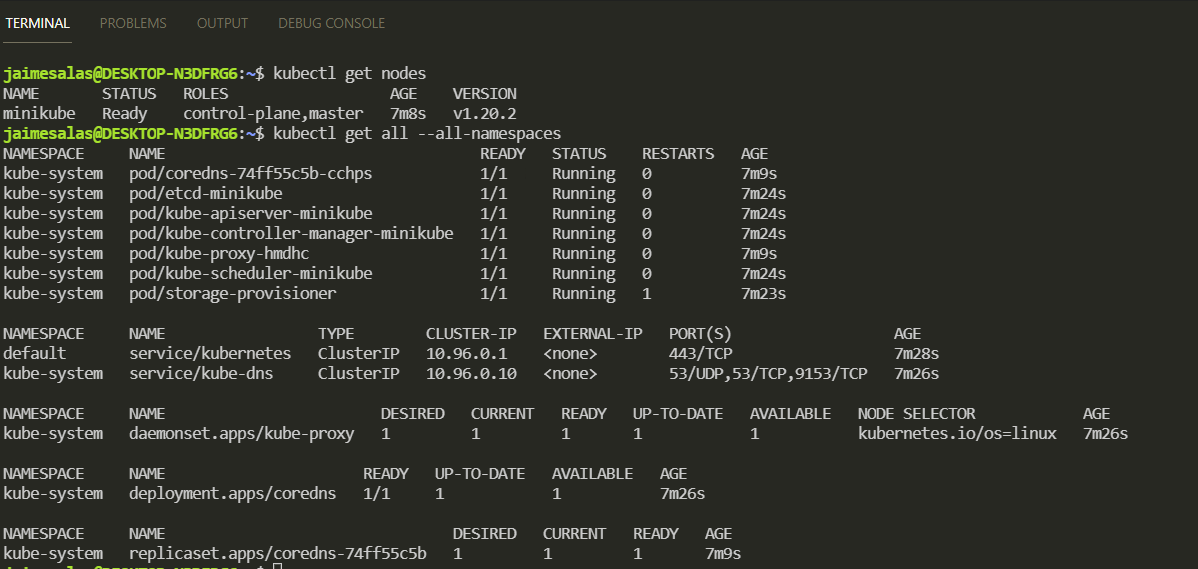1198x569 pixels.
Task: Click cluster IP '10.96.0.10'
Action: click(471, 373)
